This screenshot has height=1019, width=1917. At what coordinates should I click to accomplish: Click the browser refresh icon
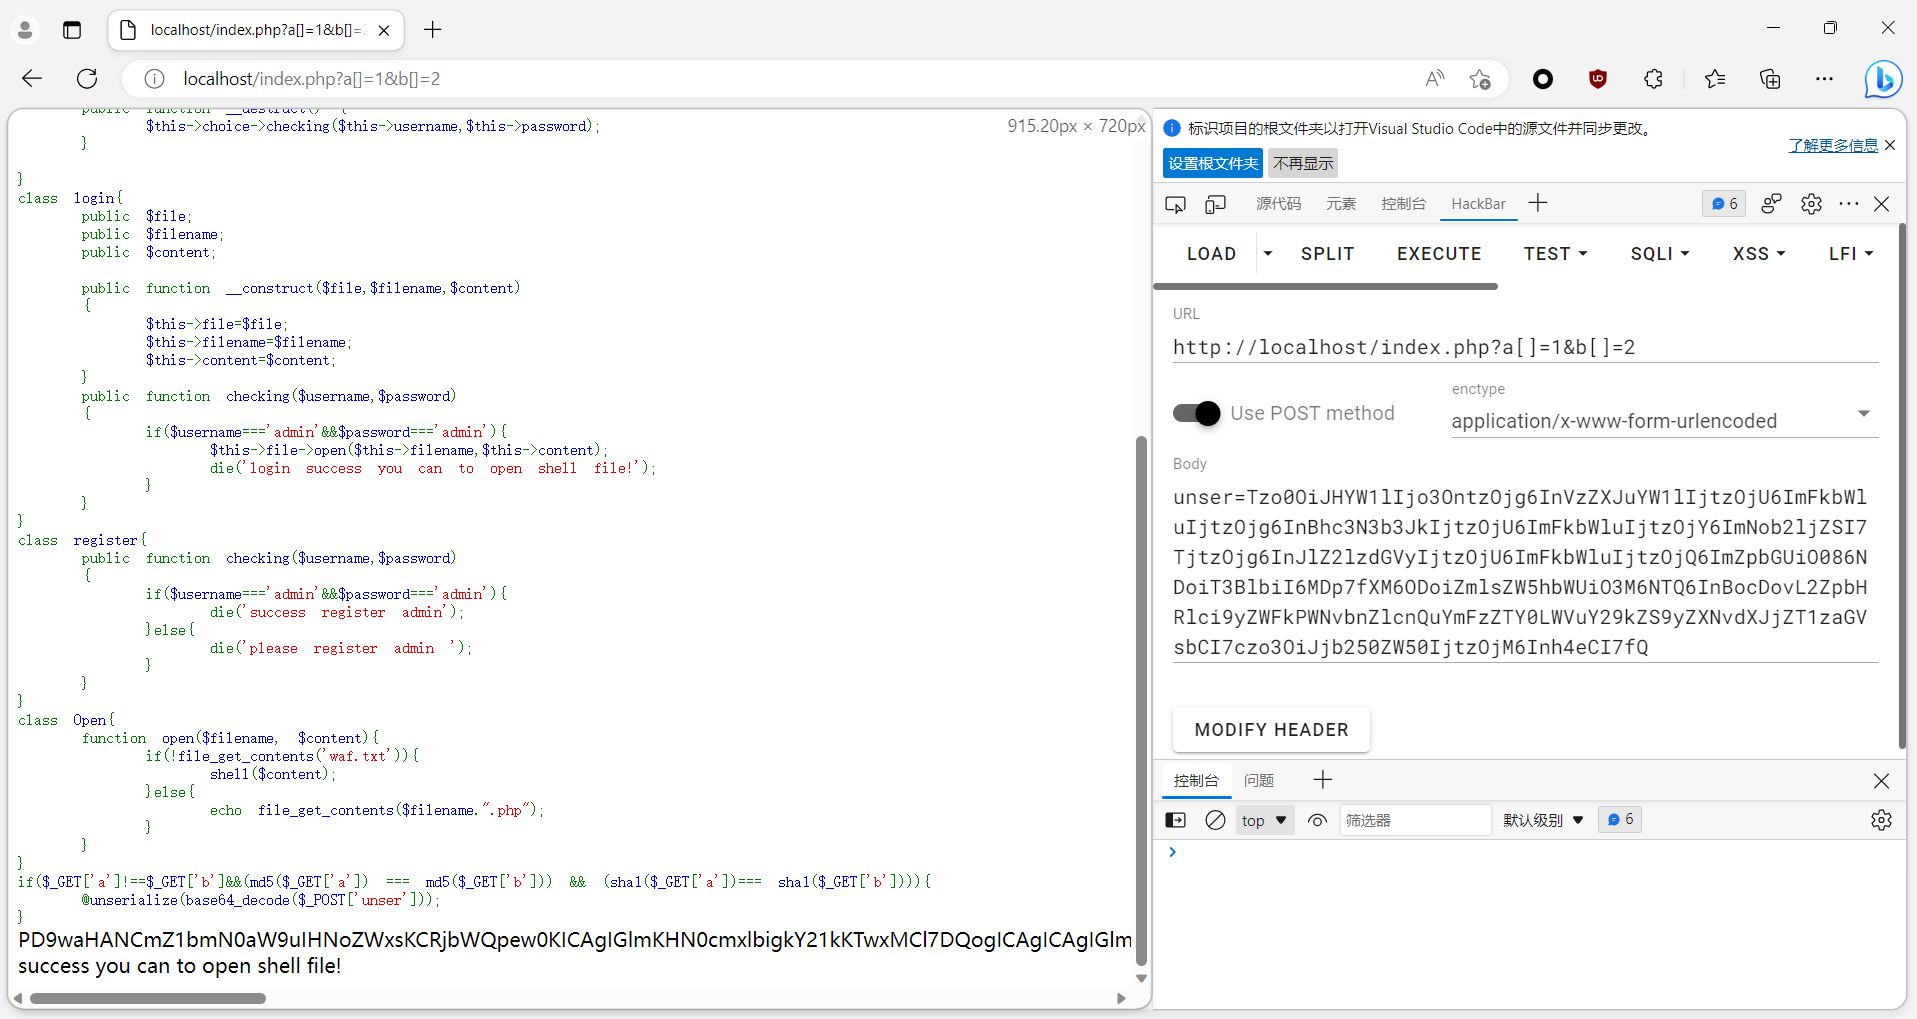pyautogui.click(x=88, y=79)
